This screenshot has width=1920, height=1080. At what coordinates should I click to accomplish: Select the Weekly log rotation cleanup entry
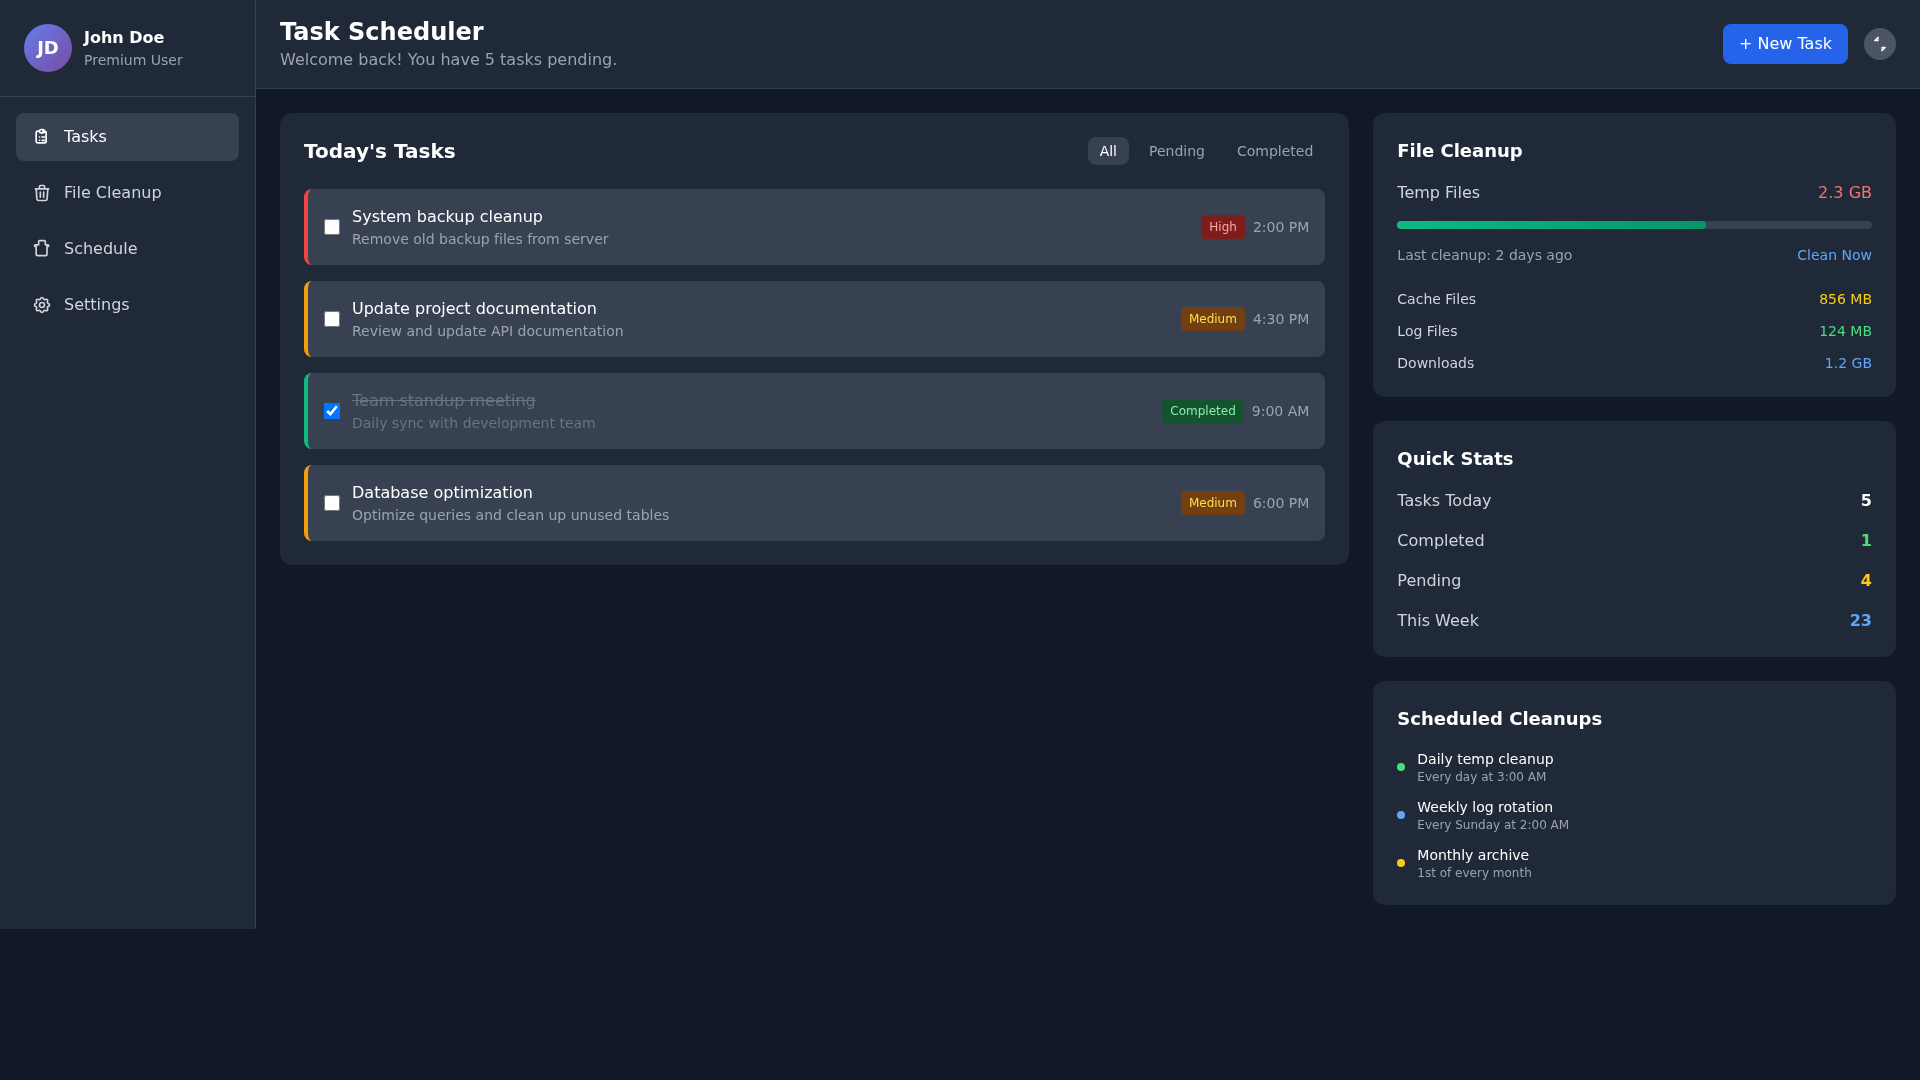coord(1484,815)
